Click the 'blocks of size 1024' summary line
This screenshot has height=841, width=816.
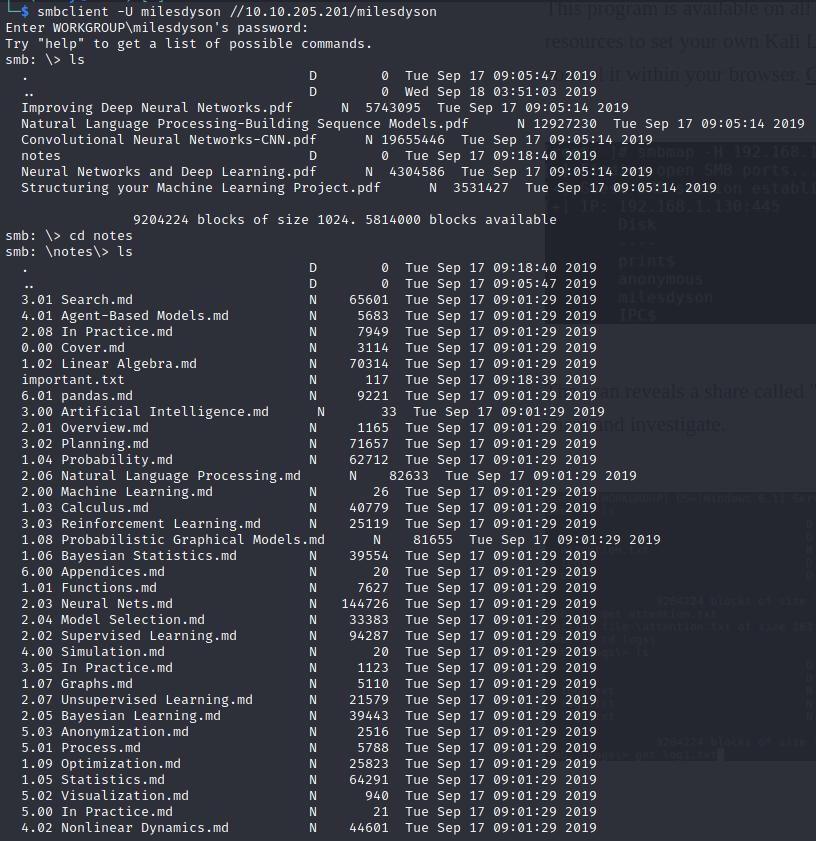pyautogui.click(x=344, y=220)
